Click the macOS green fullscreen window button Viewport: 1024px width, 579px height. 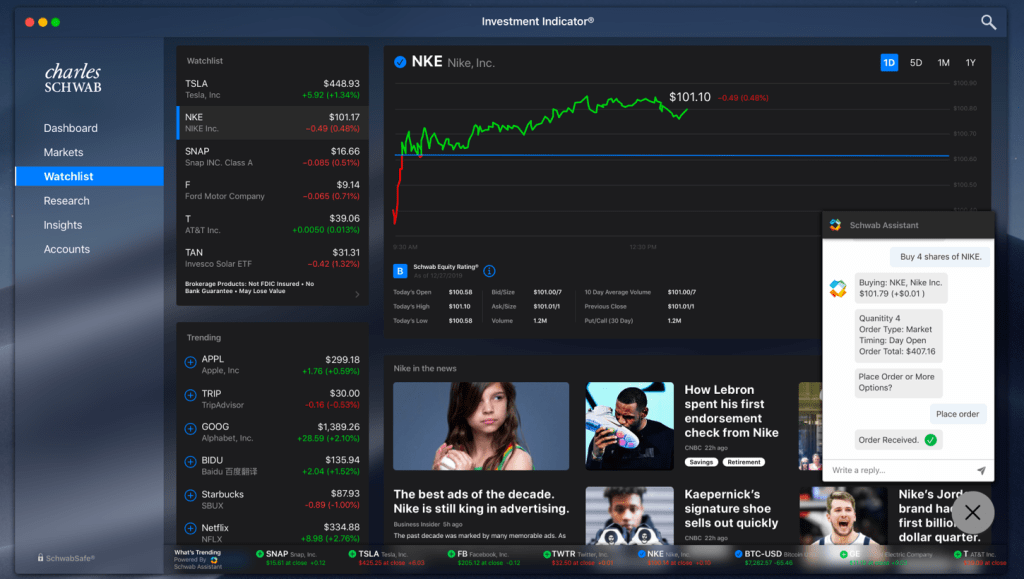[x=56, y=22]
